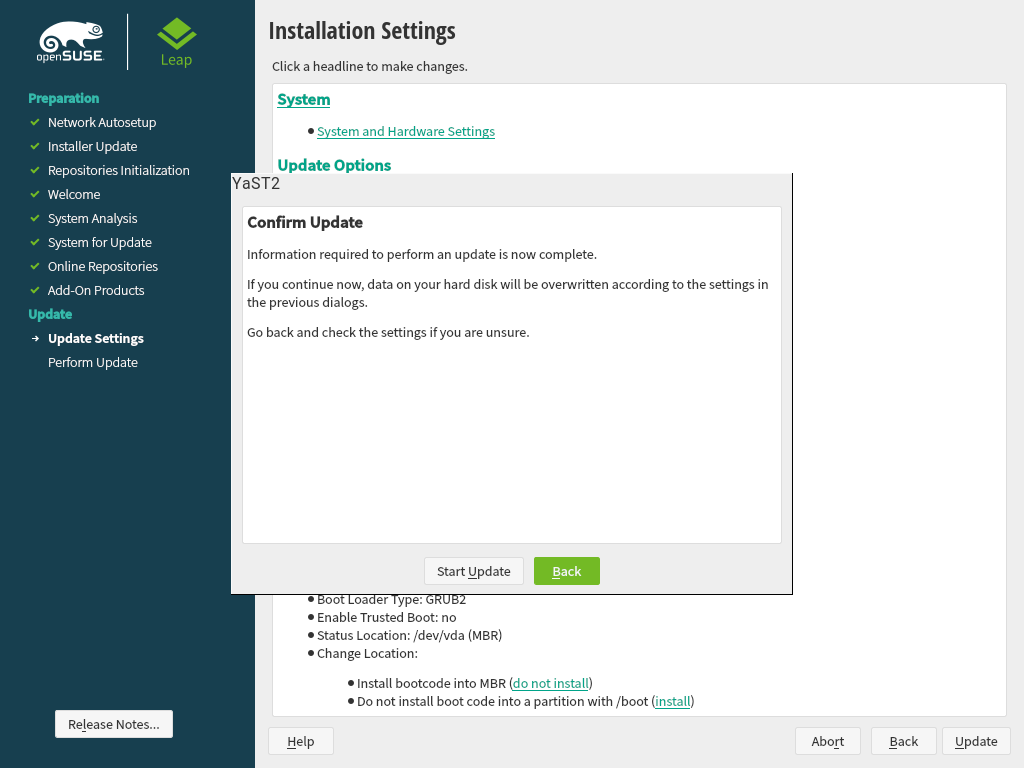Click the bottom-bar Back button next to Abort
The image size is (1024, 768).
tap(903, 741)
